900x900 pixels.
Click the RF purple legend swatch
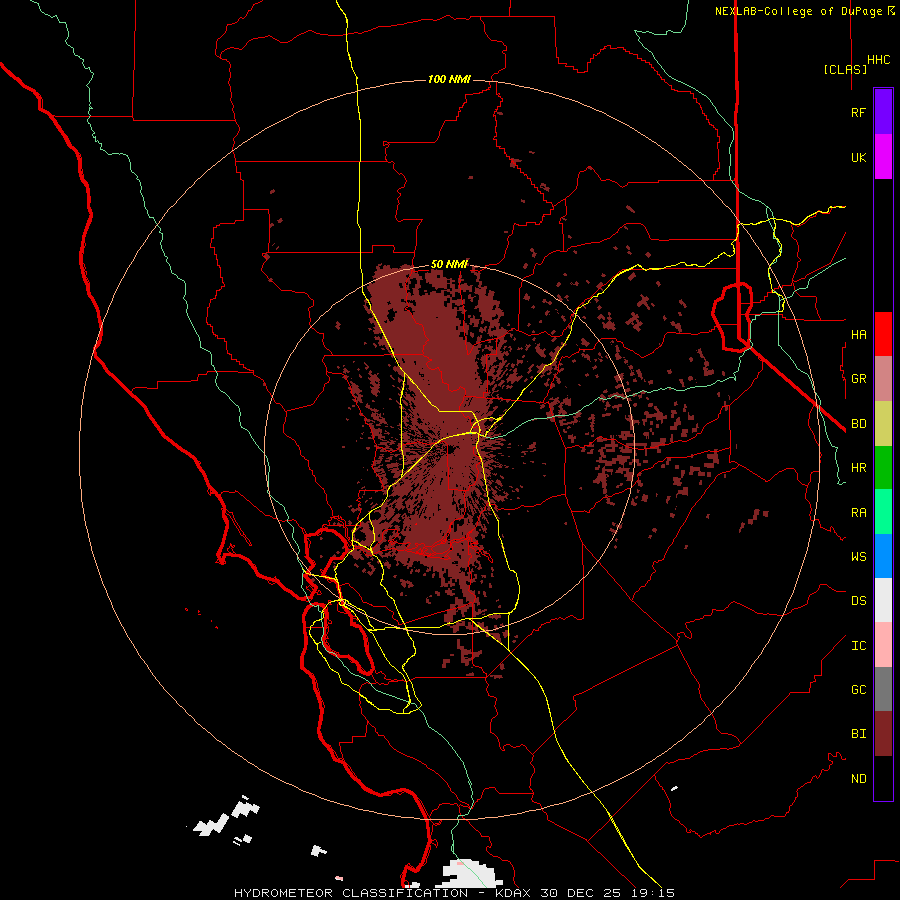pos(883,112)
